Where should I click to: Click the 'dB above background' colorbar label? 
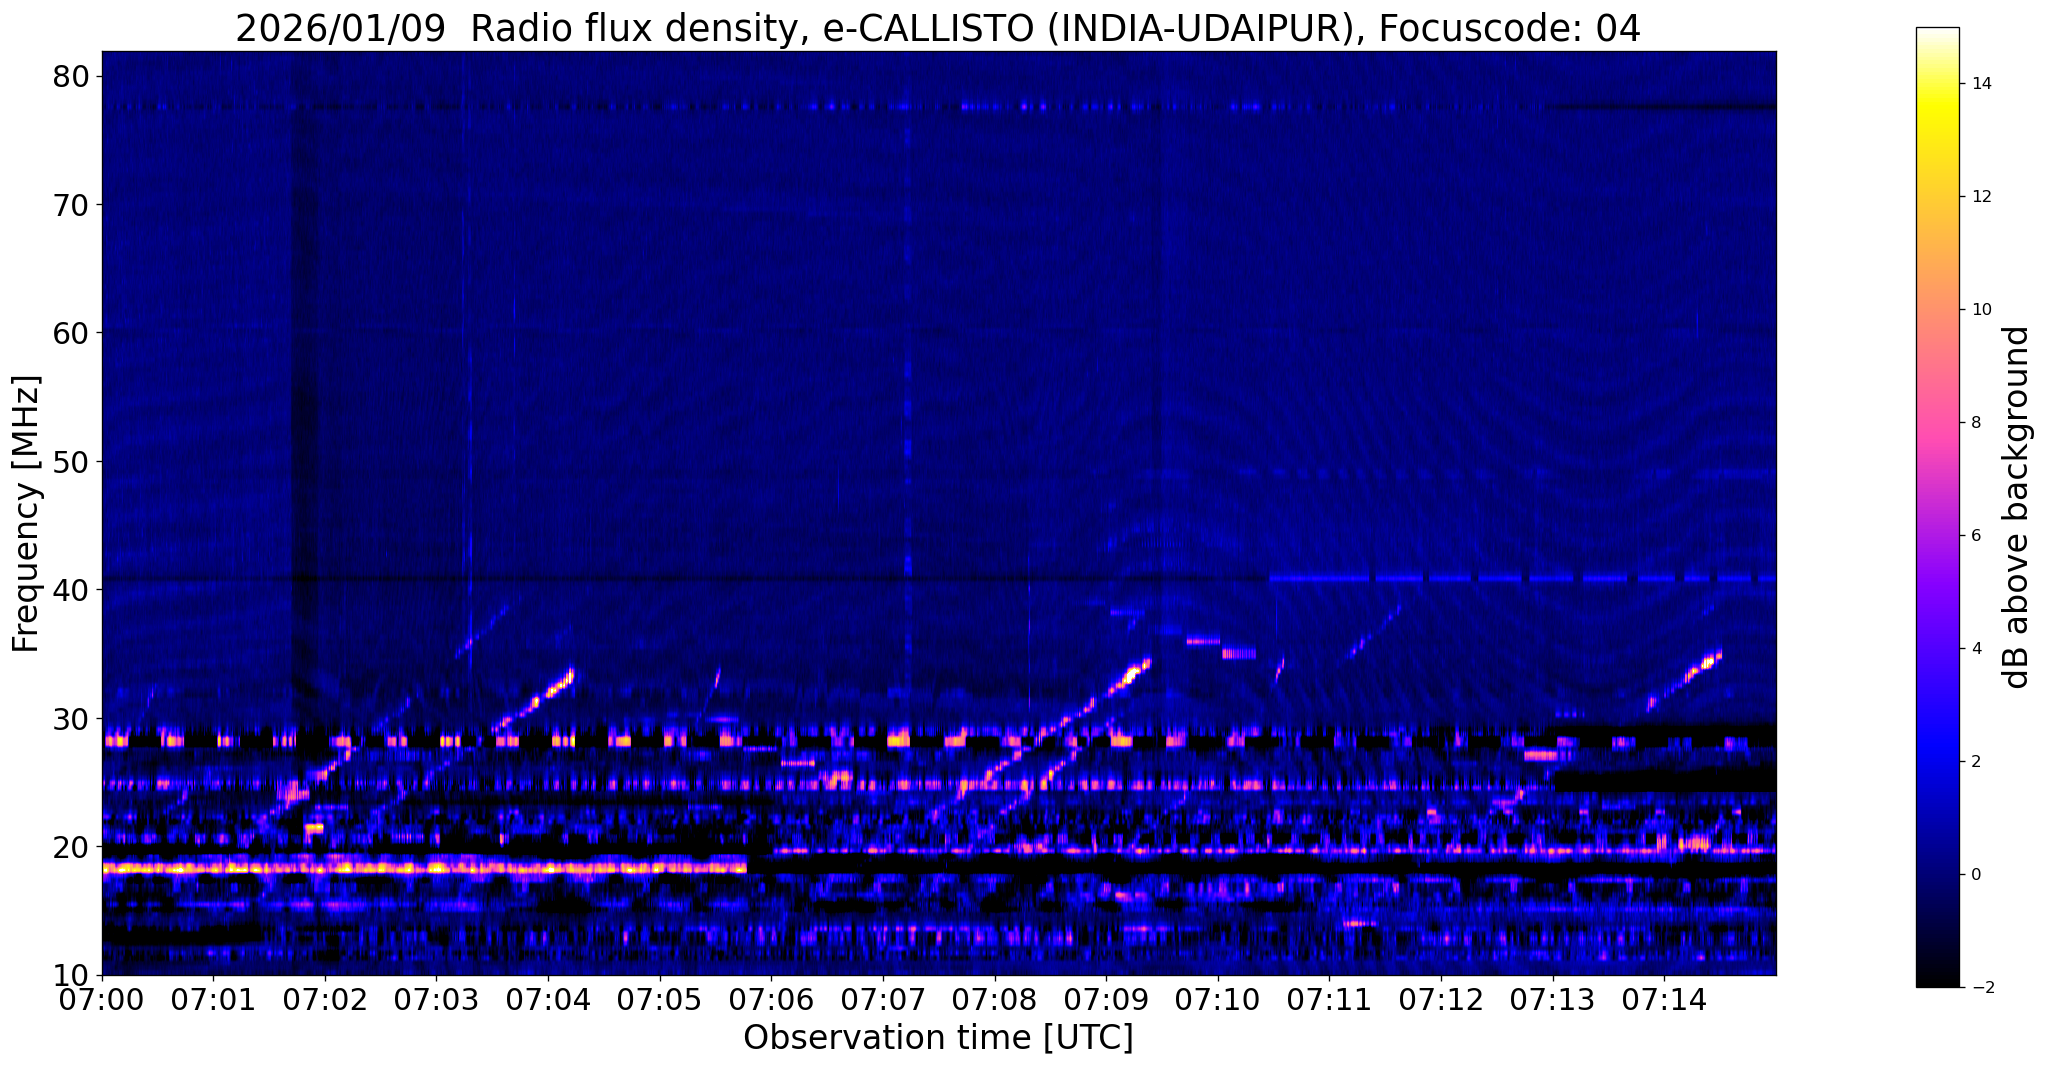[2017, 507]
